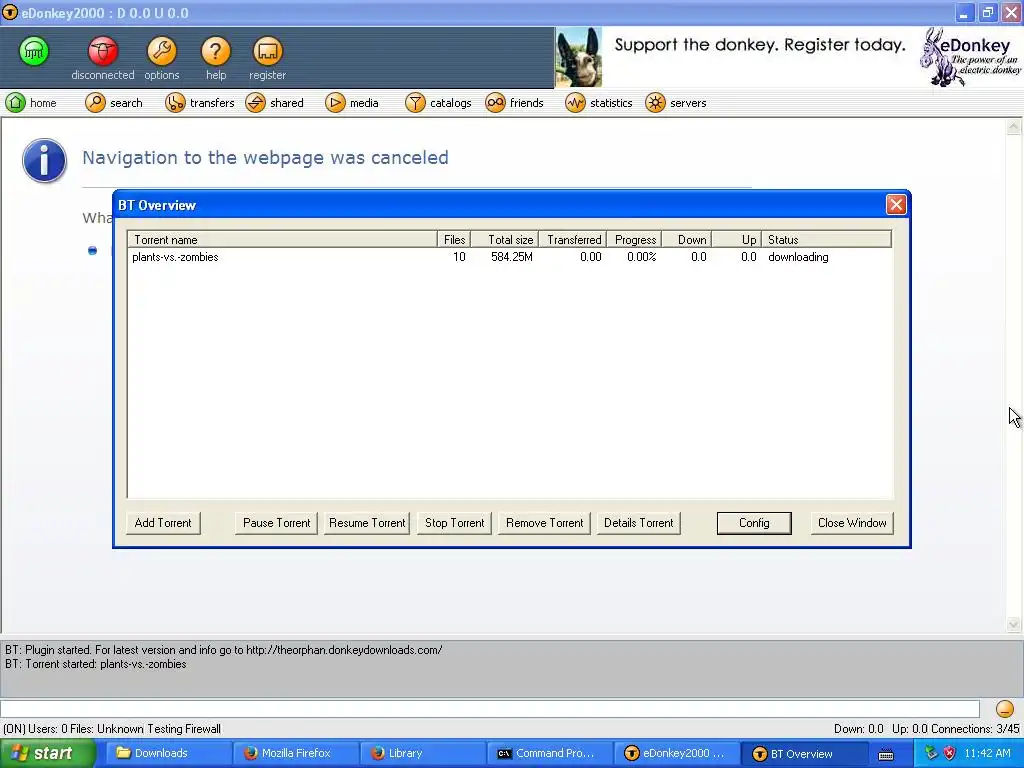Image resolution: width=1024 pixels, height=768 pixels.
Task: Switch to Mozilla Firefox in taskbar
Action: (x=295, y=754)
